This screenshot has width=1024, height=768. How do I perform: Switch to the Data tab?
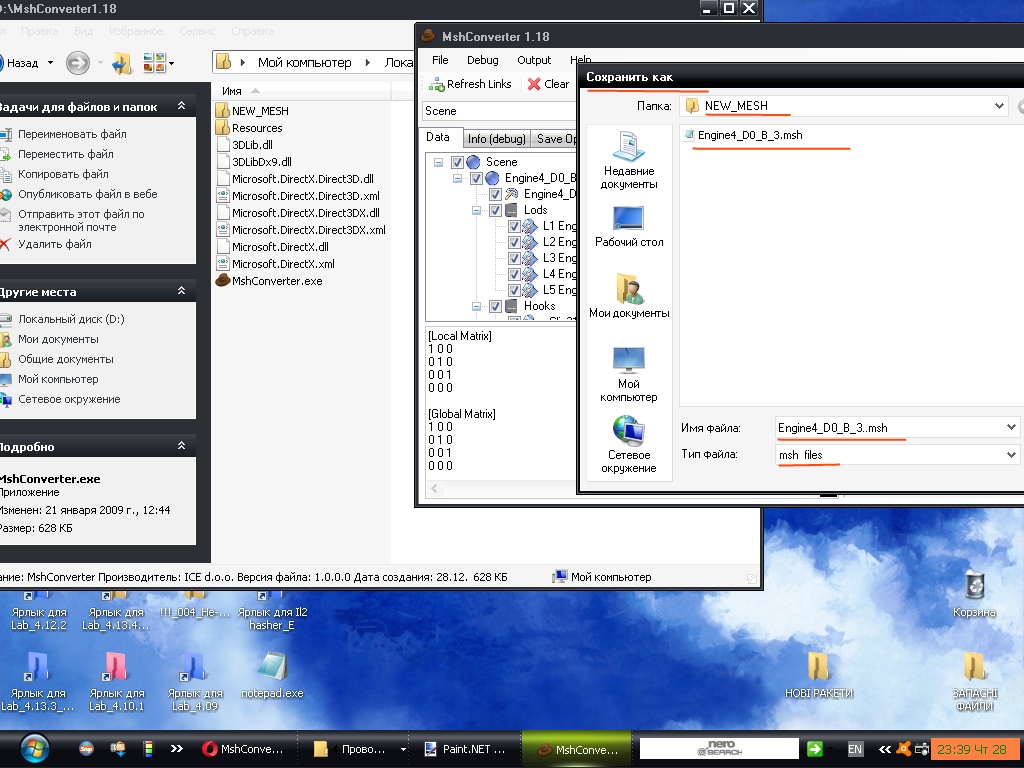[x=438, y=137]
